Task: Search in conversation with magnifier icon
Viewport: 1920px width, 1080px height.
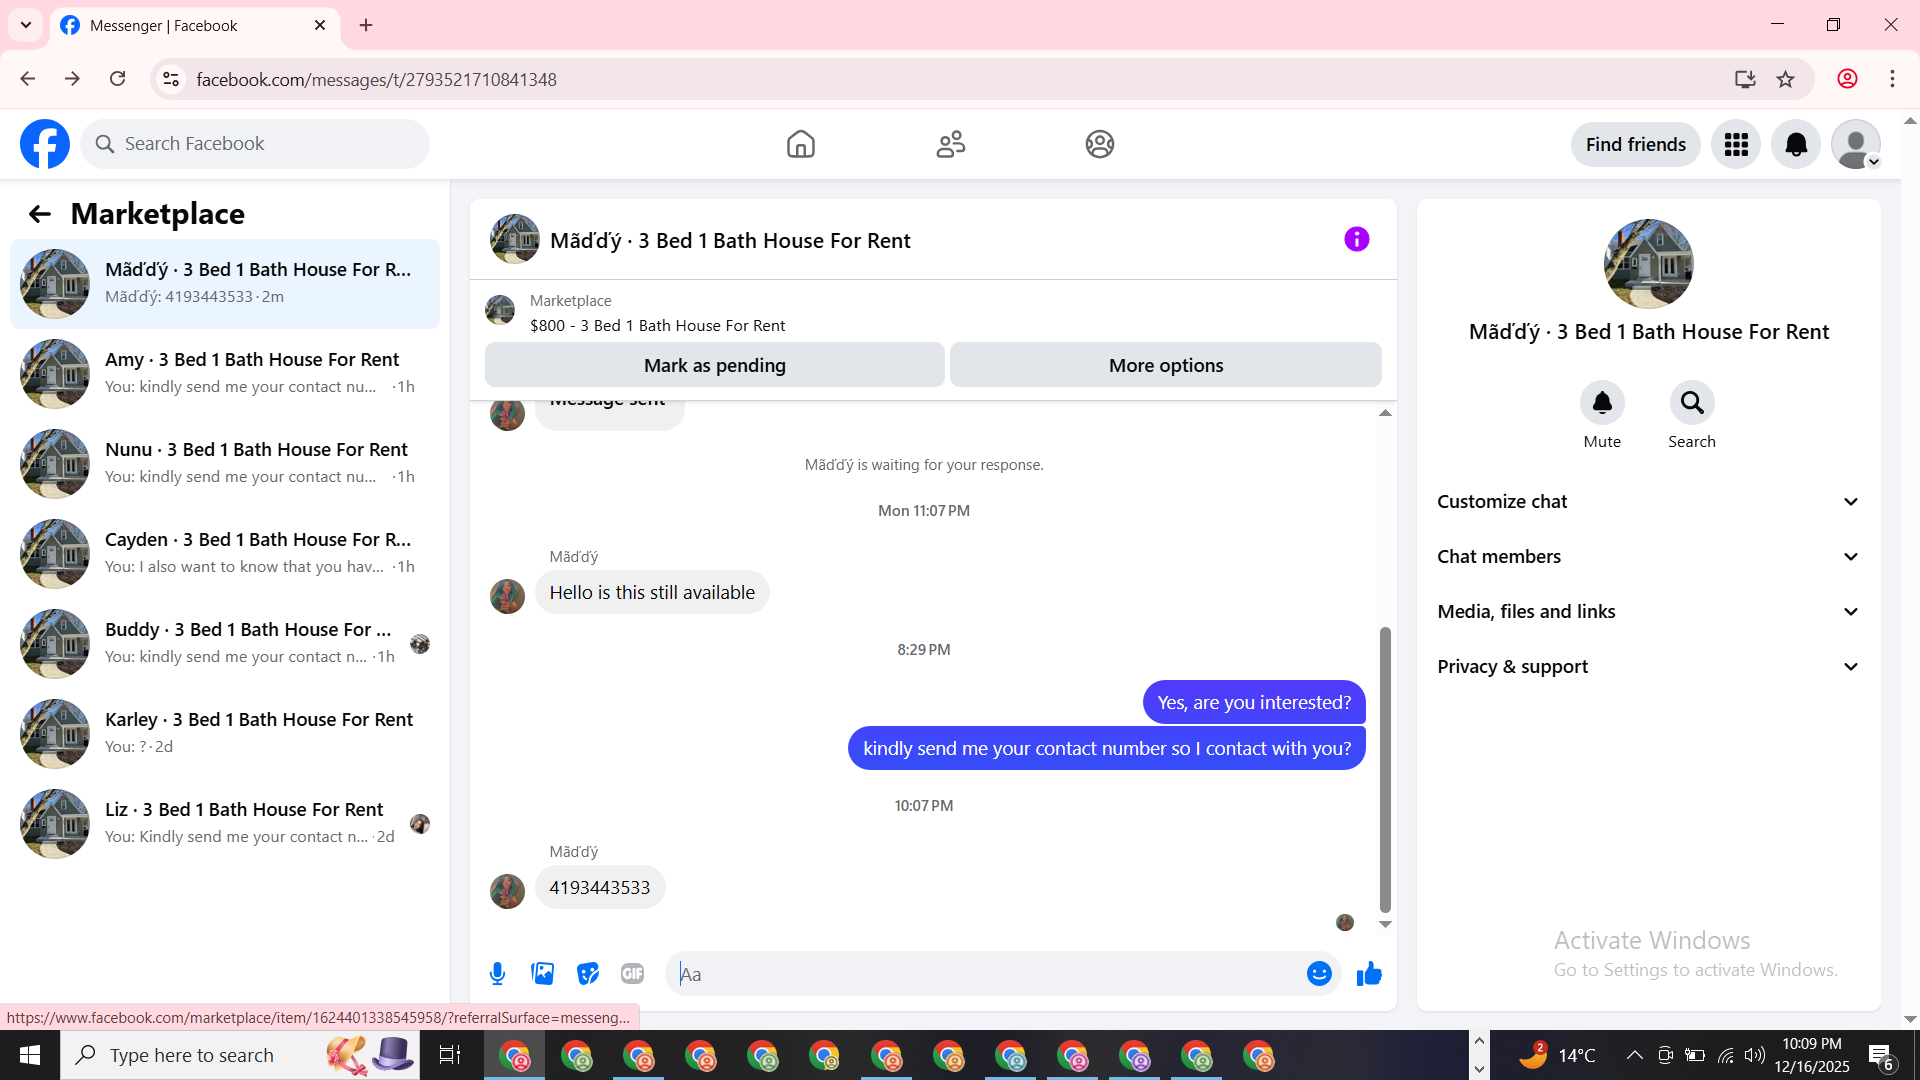Action: point(1692,403)
